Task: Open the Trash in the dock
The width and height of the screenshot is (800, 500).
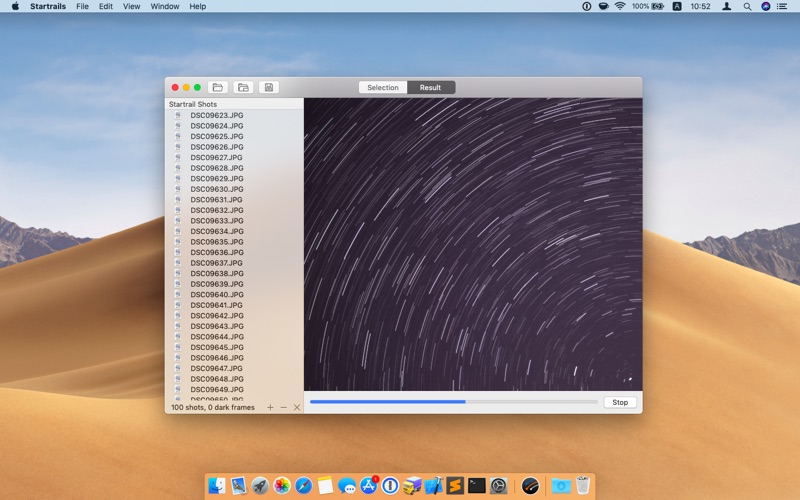Action: (583, 485)
